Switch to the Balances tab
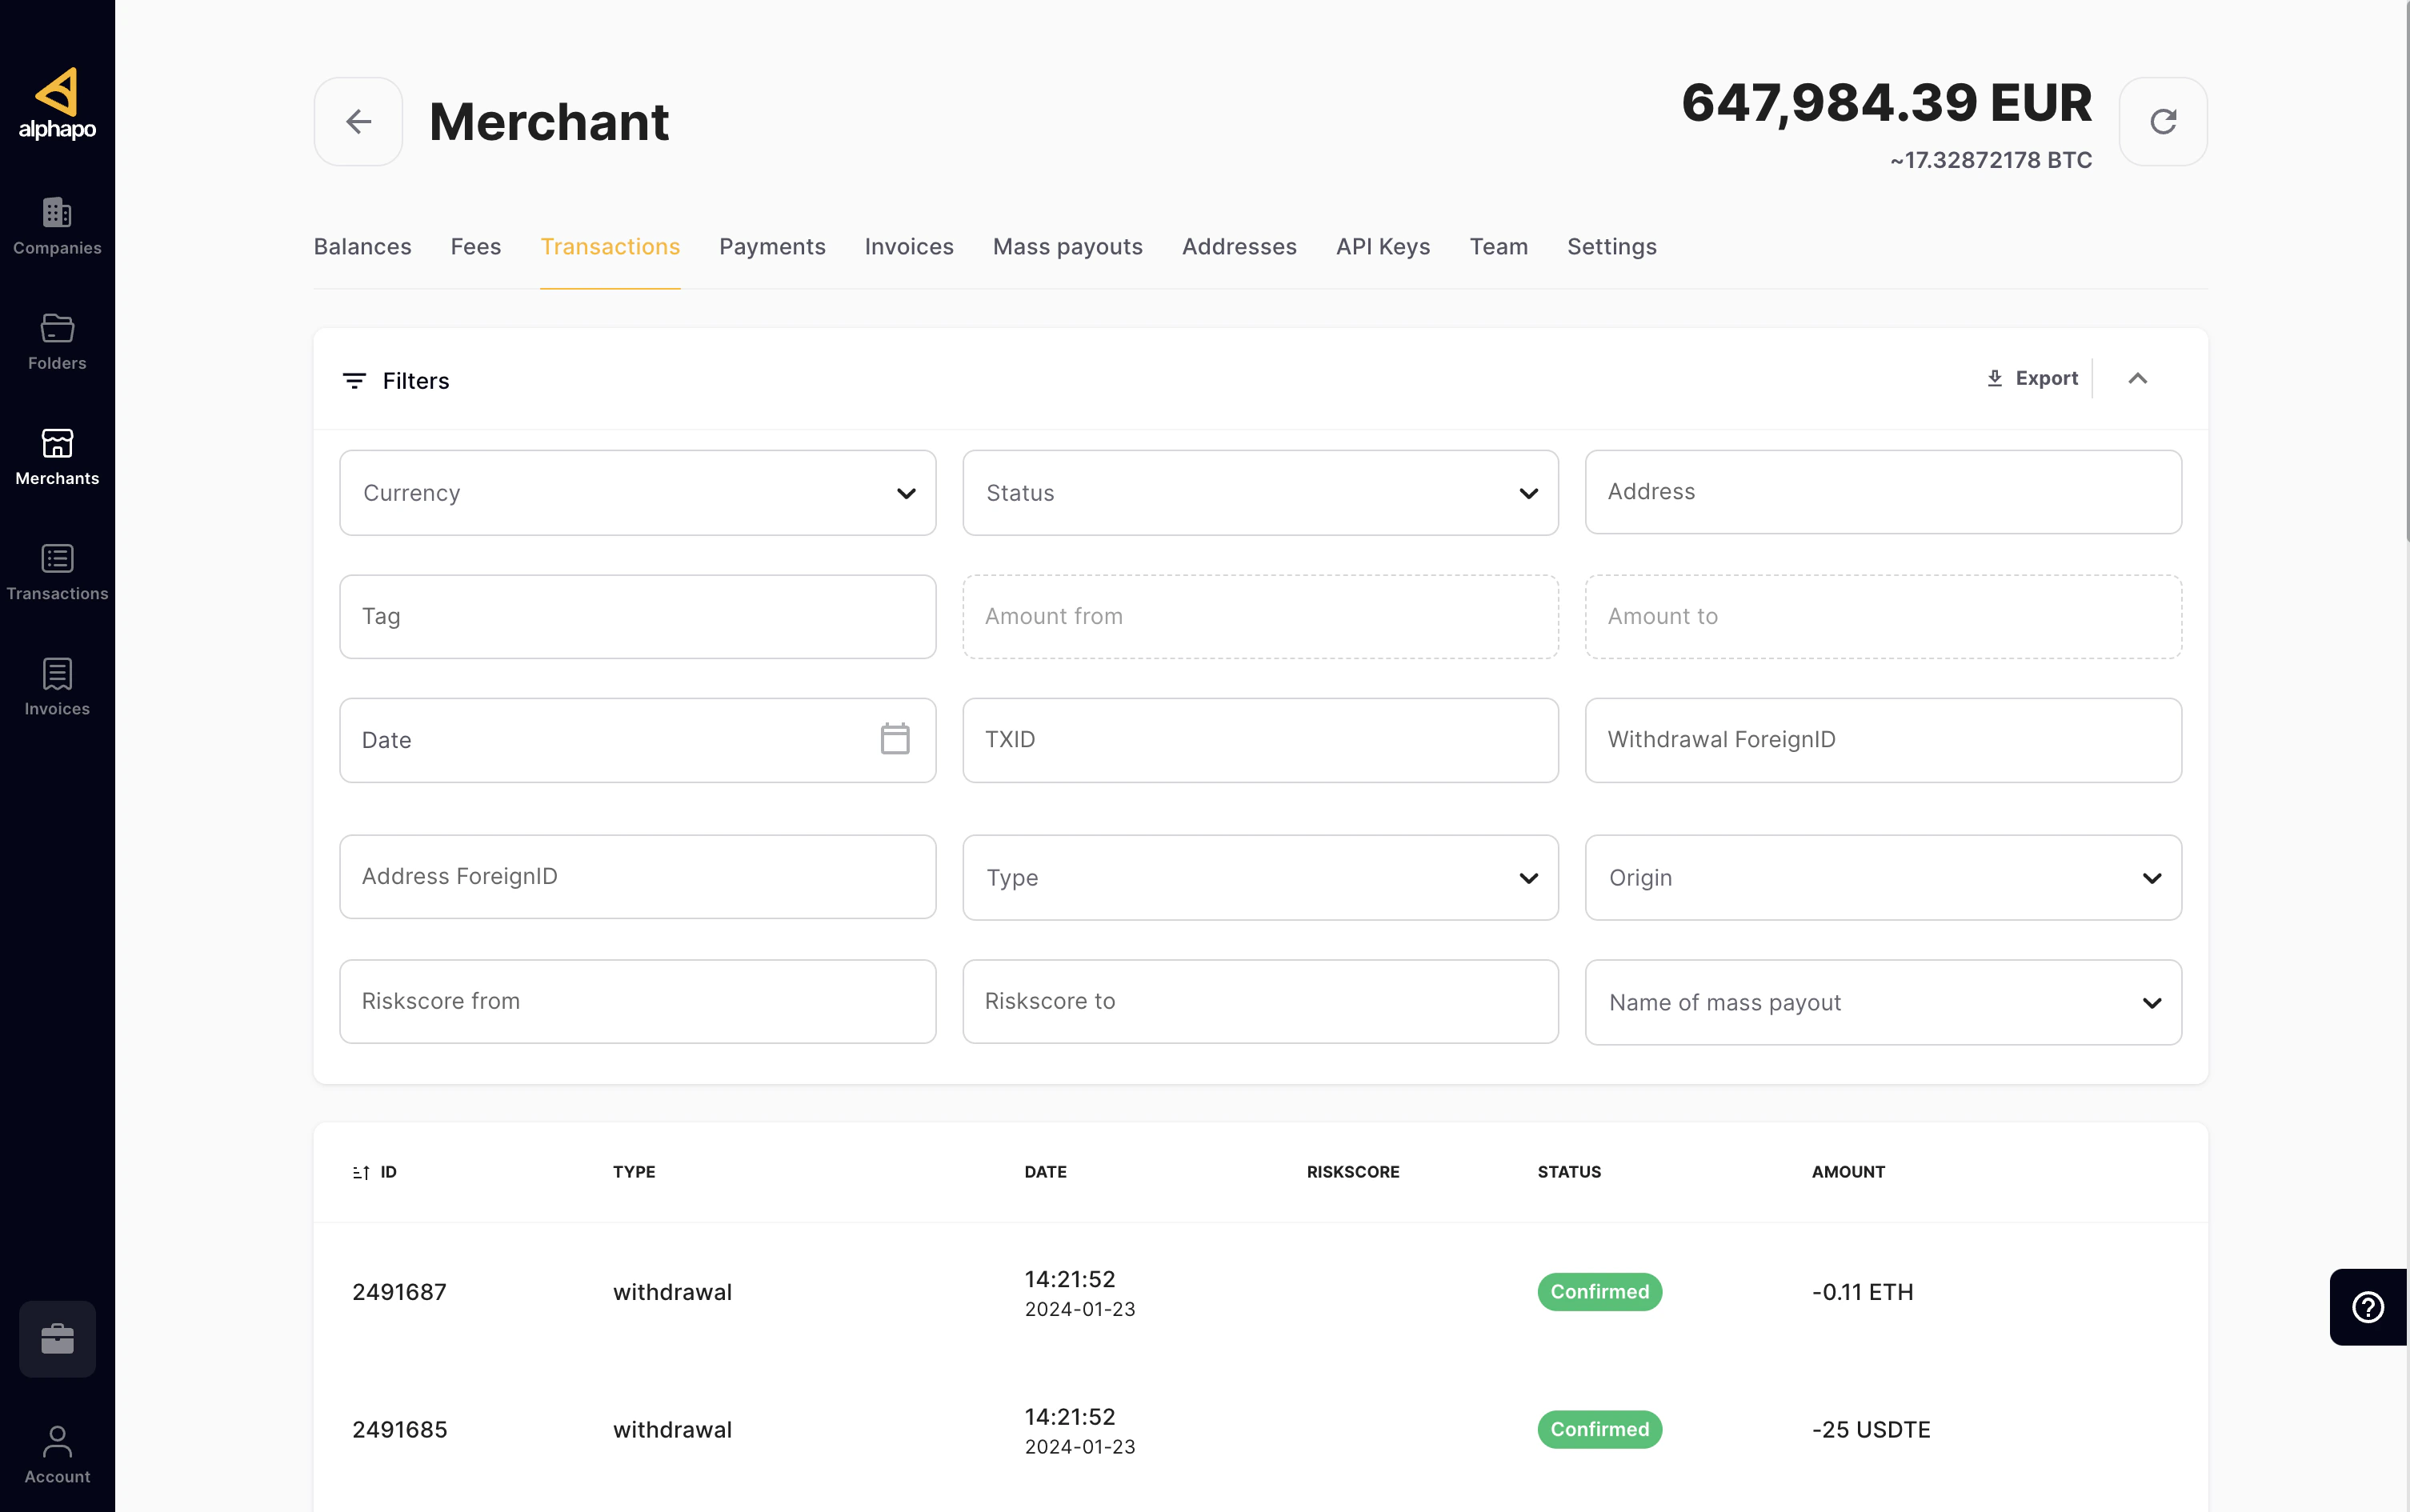Viewport: 2410px width, 1512px height. [362, 247]
